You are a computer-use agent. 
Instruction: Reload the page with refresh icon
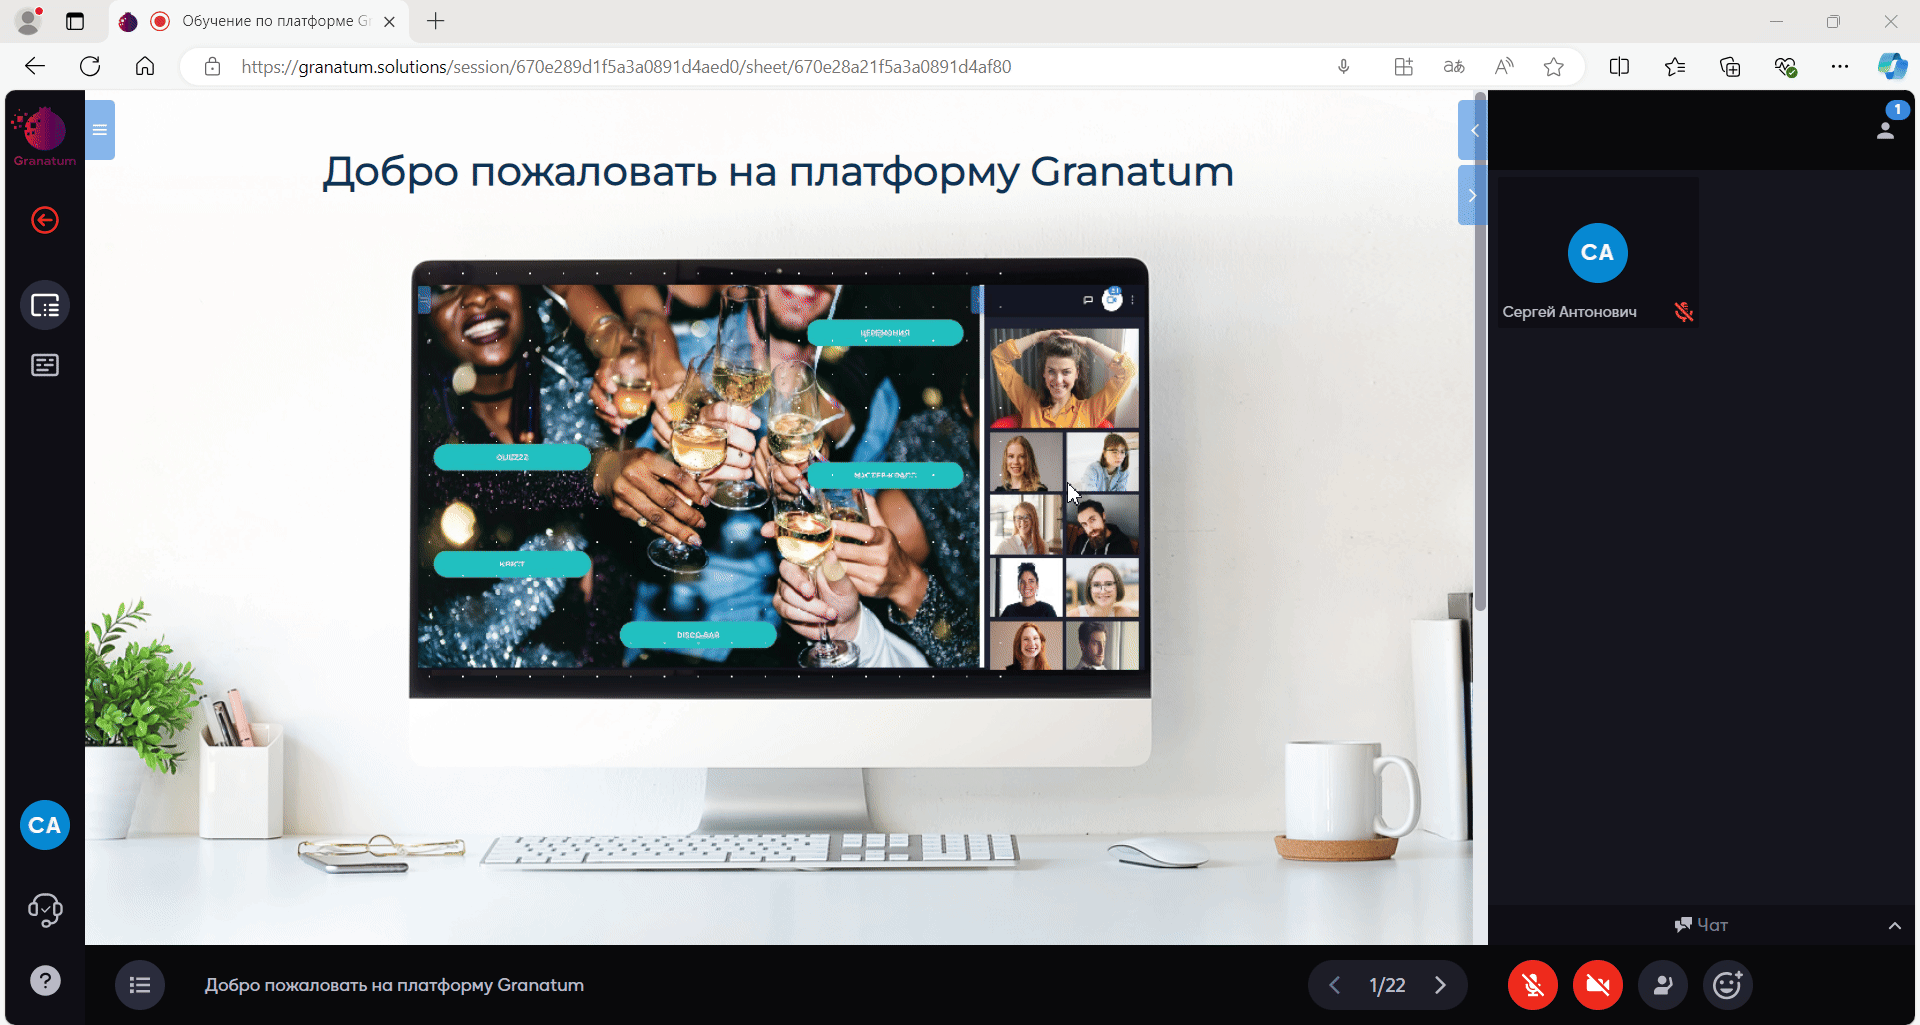click(90, 66)
